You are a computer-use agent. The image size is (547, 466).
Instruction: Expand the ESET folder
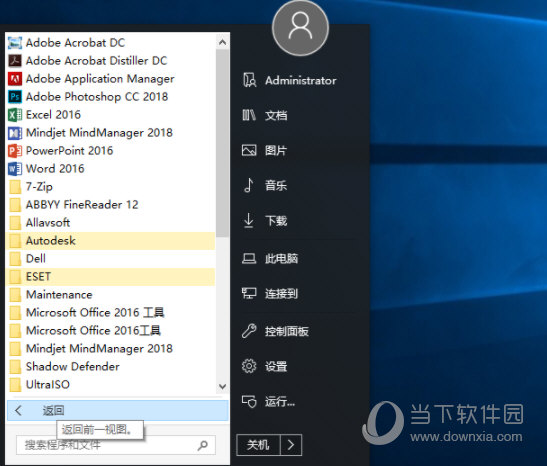111,277
